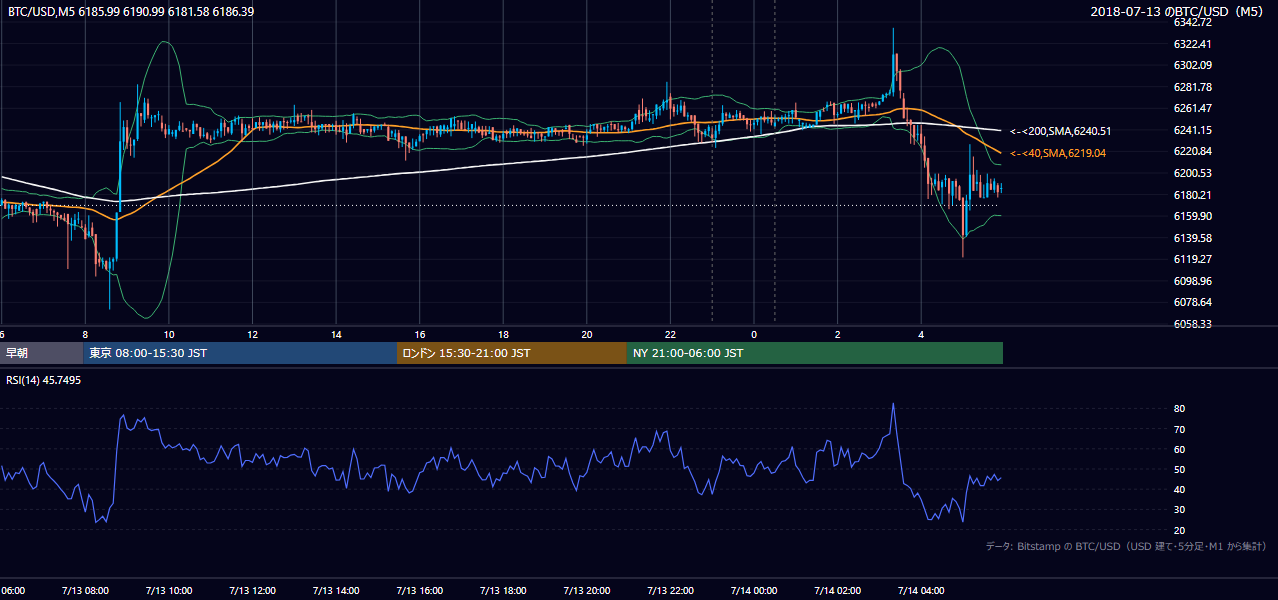Click the 7/14 02:00 date label
Screen dimensions: 1278x600
838,591
